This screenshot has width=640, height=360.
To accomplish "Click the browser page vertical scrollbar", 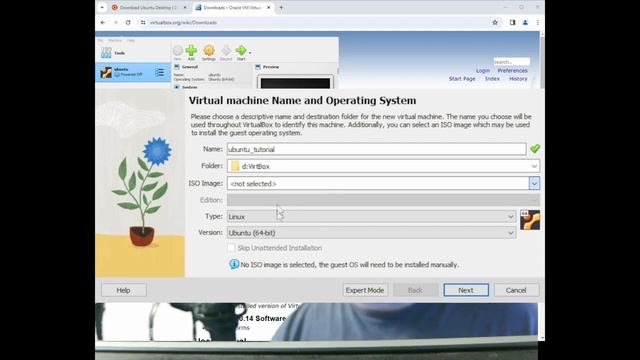I will (x=542, y=61).
